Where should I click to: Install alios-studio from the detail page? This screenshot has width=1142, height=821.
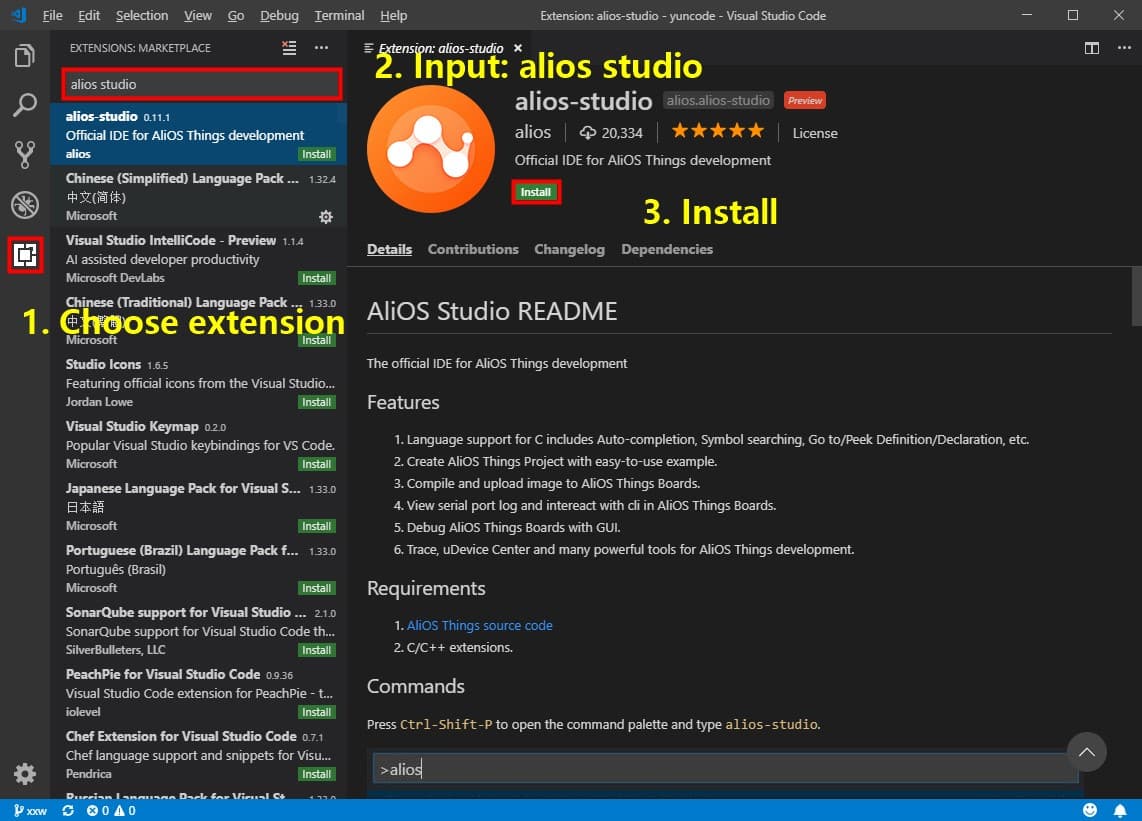[536, 192]
